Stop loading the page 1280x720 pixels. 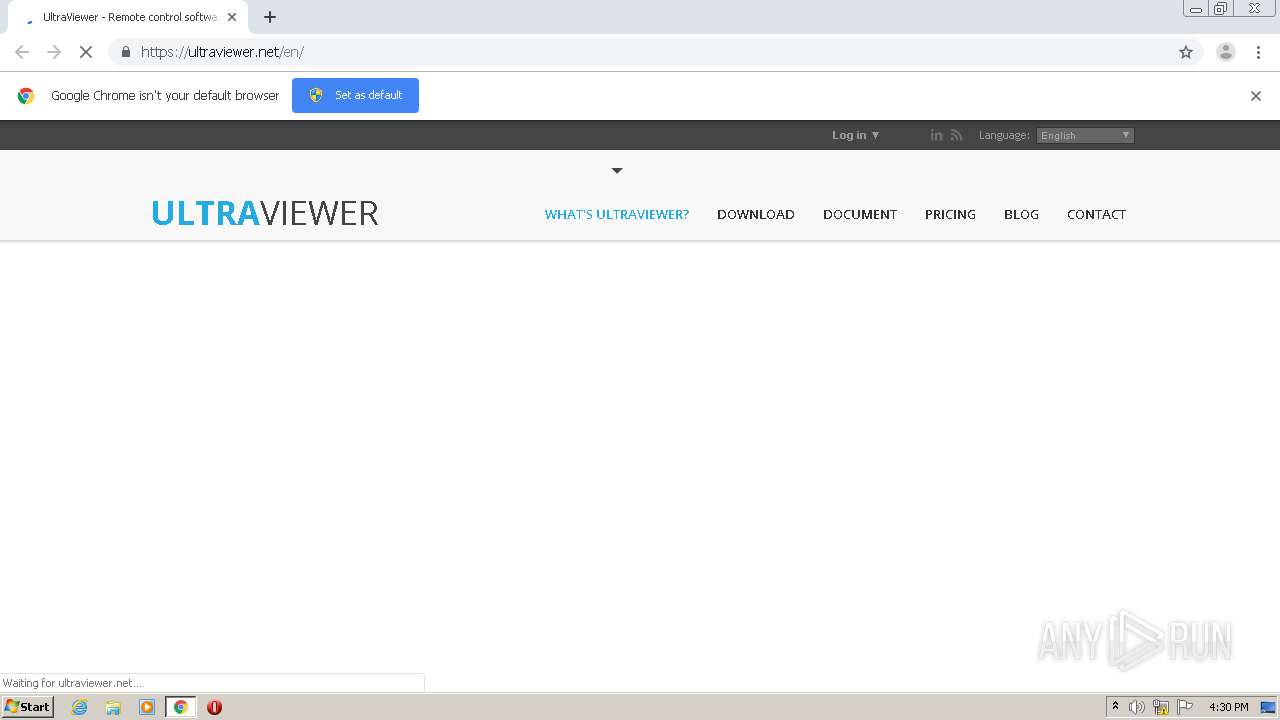(86, 52)
